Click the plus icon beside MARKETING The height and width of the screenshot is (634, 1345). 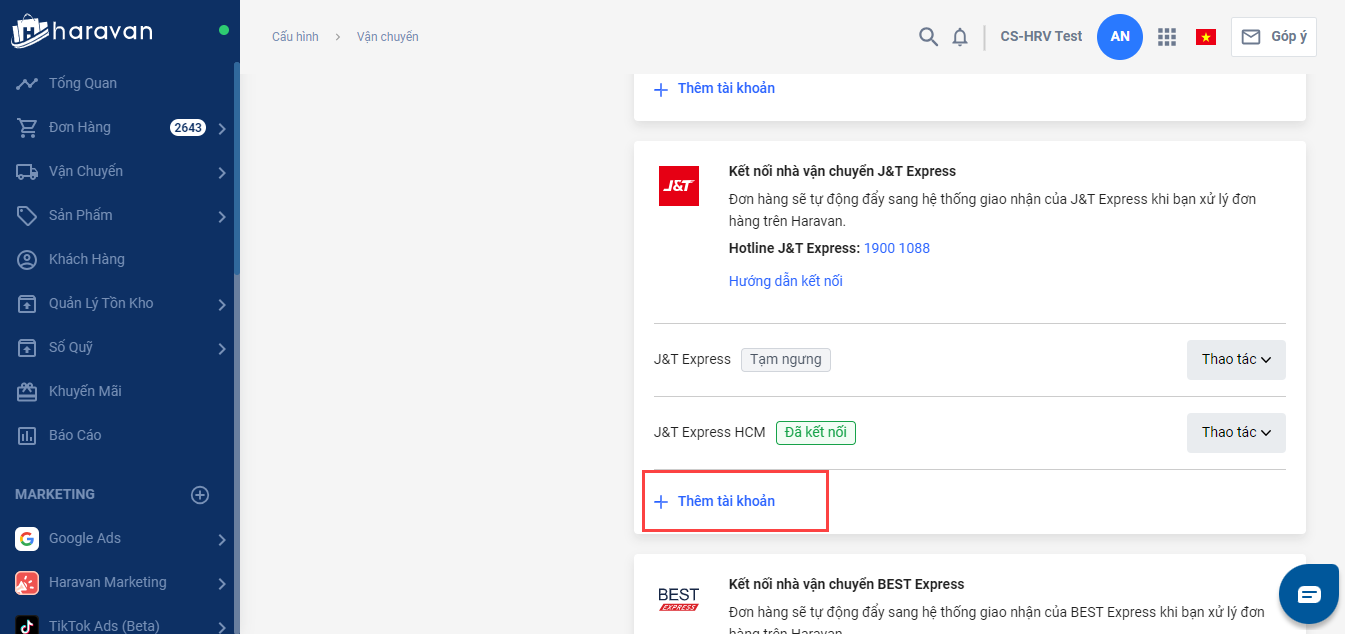pyautogui.click(x=200, y=494)
